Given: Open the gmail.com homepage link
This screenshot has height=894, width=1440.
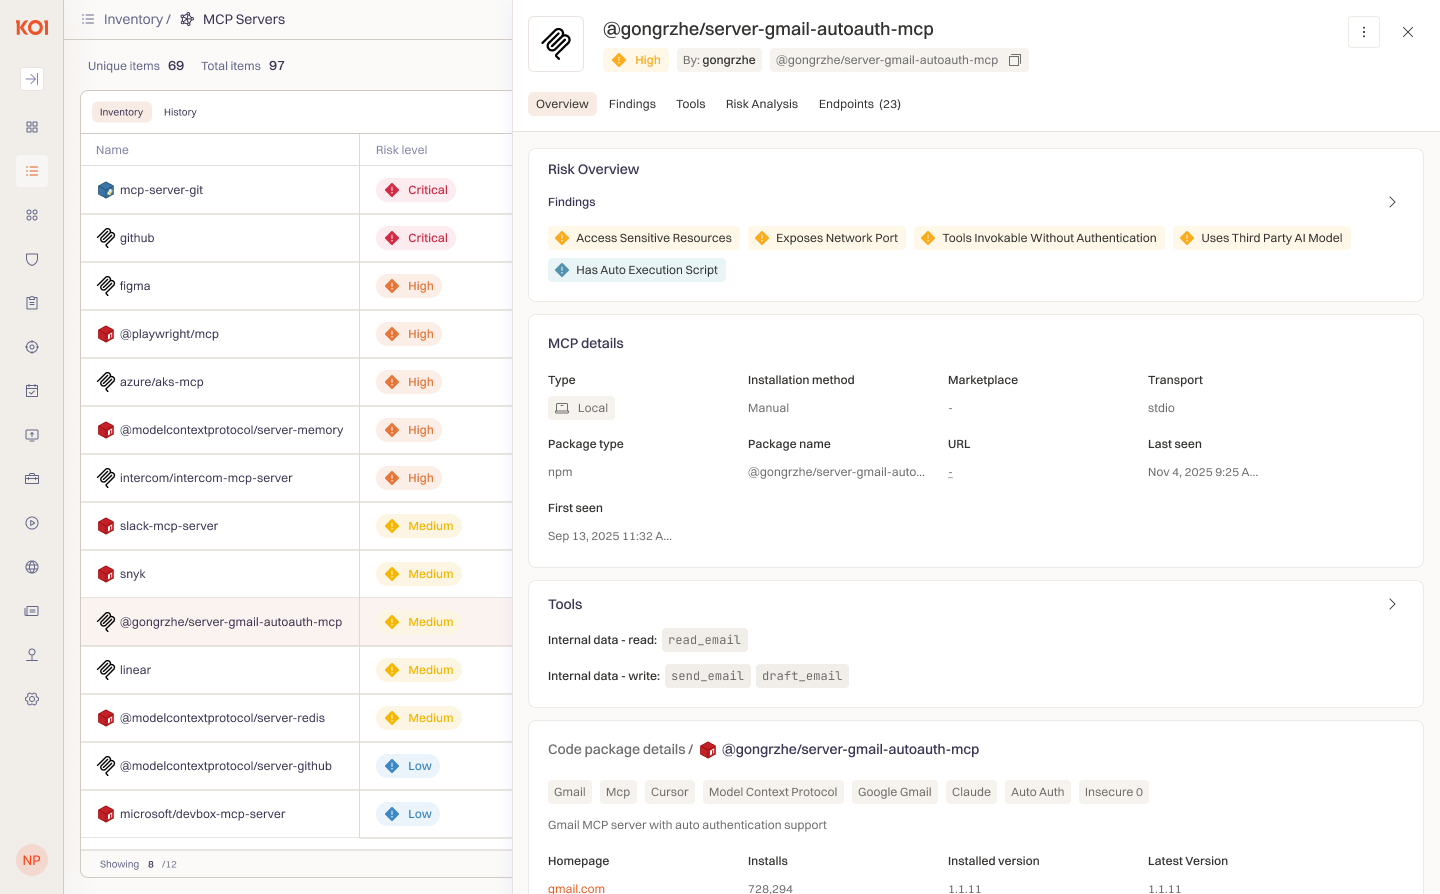Looking at the screenshot, I should click(x=576, y=888).
